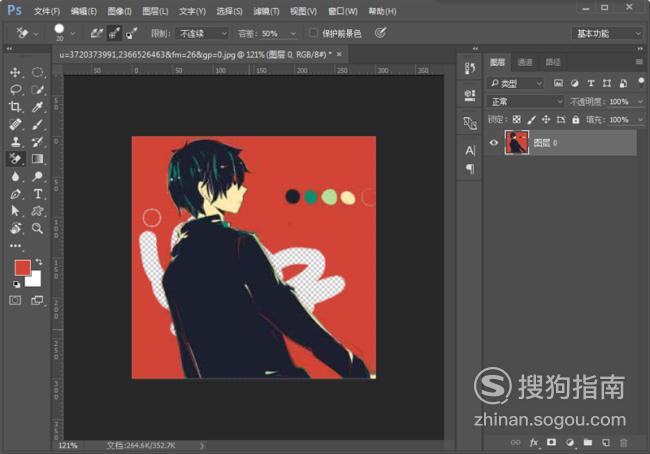
Task: Switch to the Channels tab
Action: pos(525,62)
